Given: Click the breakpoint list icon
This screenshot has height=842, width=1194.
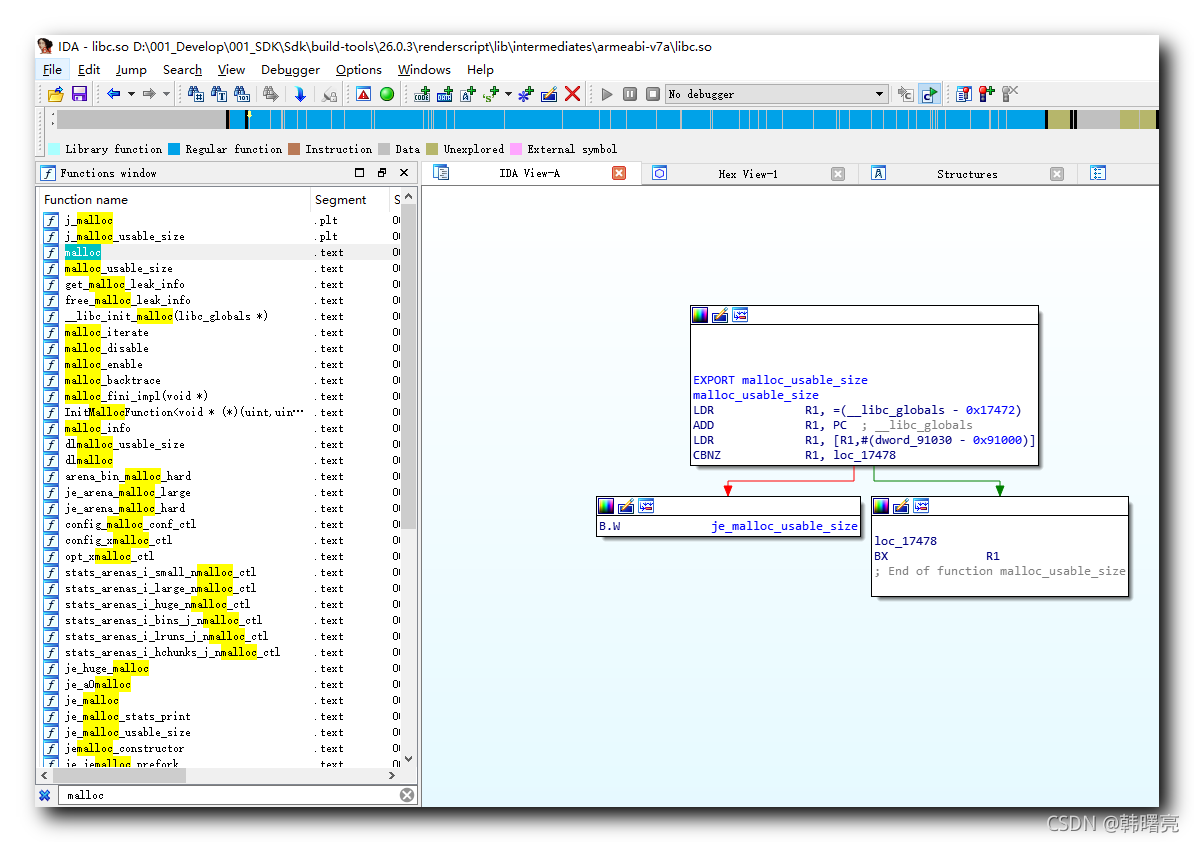Looking at the screenshot, I should click(964, 94).
